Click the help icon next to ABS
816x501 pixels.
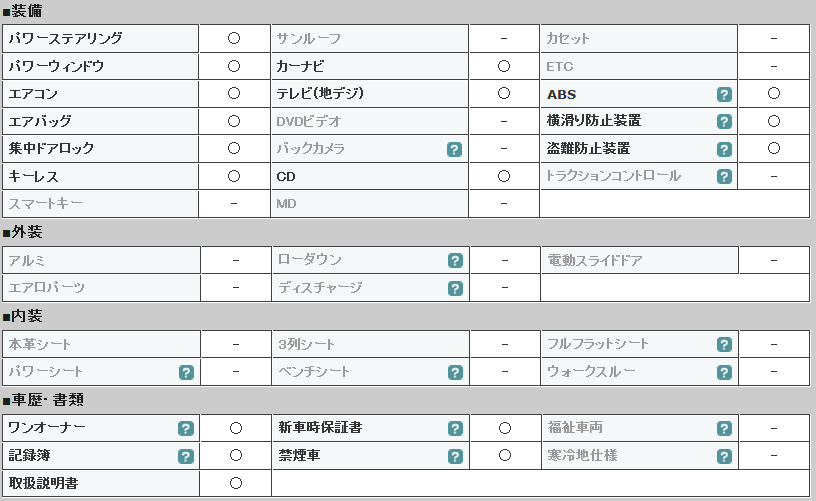[724, 95]
